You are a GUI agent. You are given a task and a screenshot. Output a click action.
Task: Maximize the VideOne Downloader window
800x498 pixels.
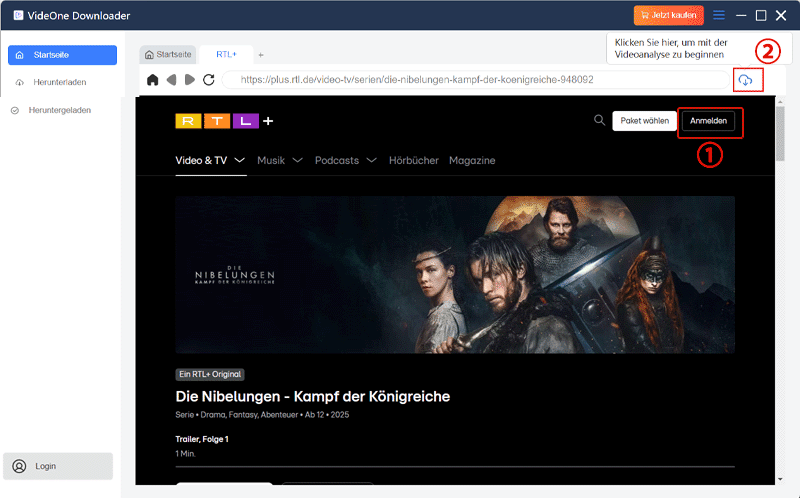(x=761, y=16)
